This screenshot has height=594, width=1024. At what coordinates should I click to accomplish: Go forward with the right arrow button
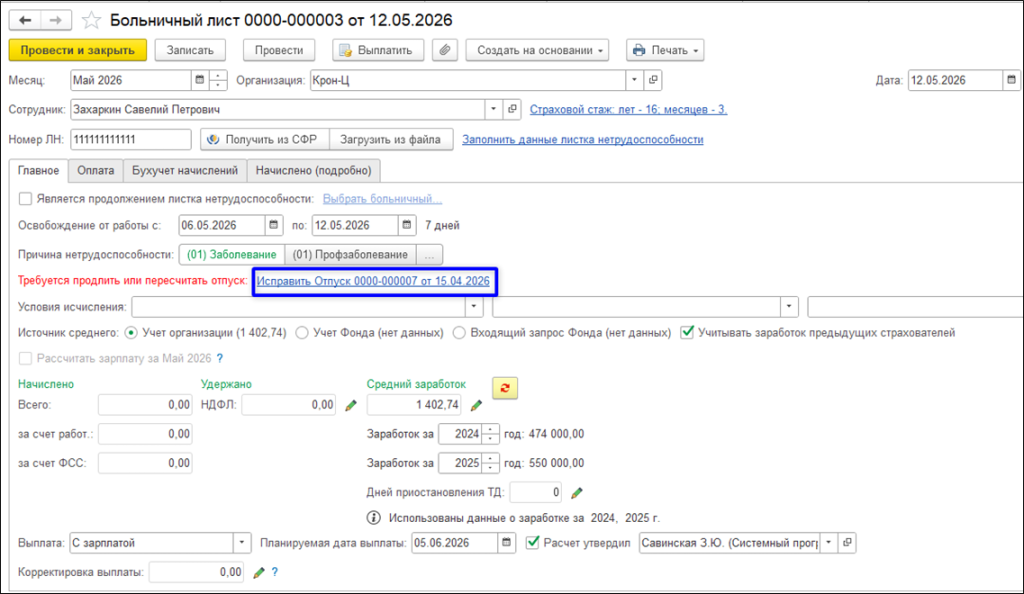(x=56, y=20)
